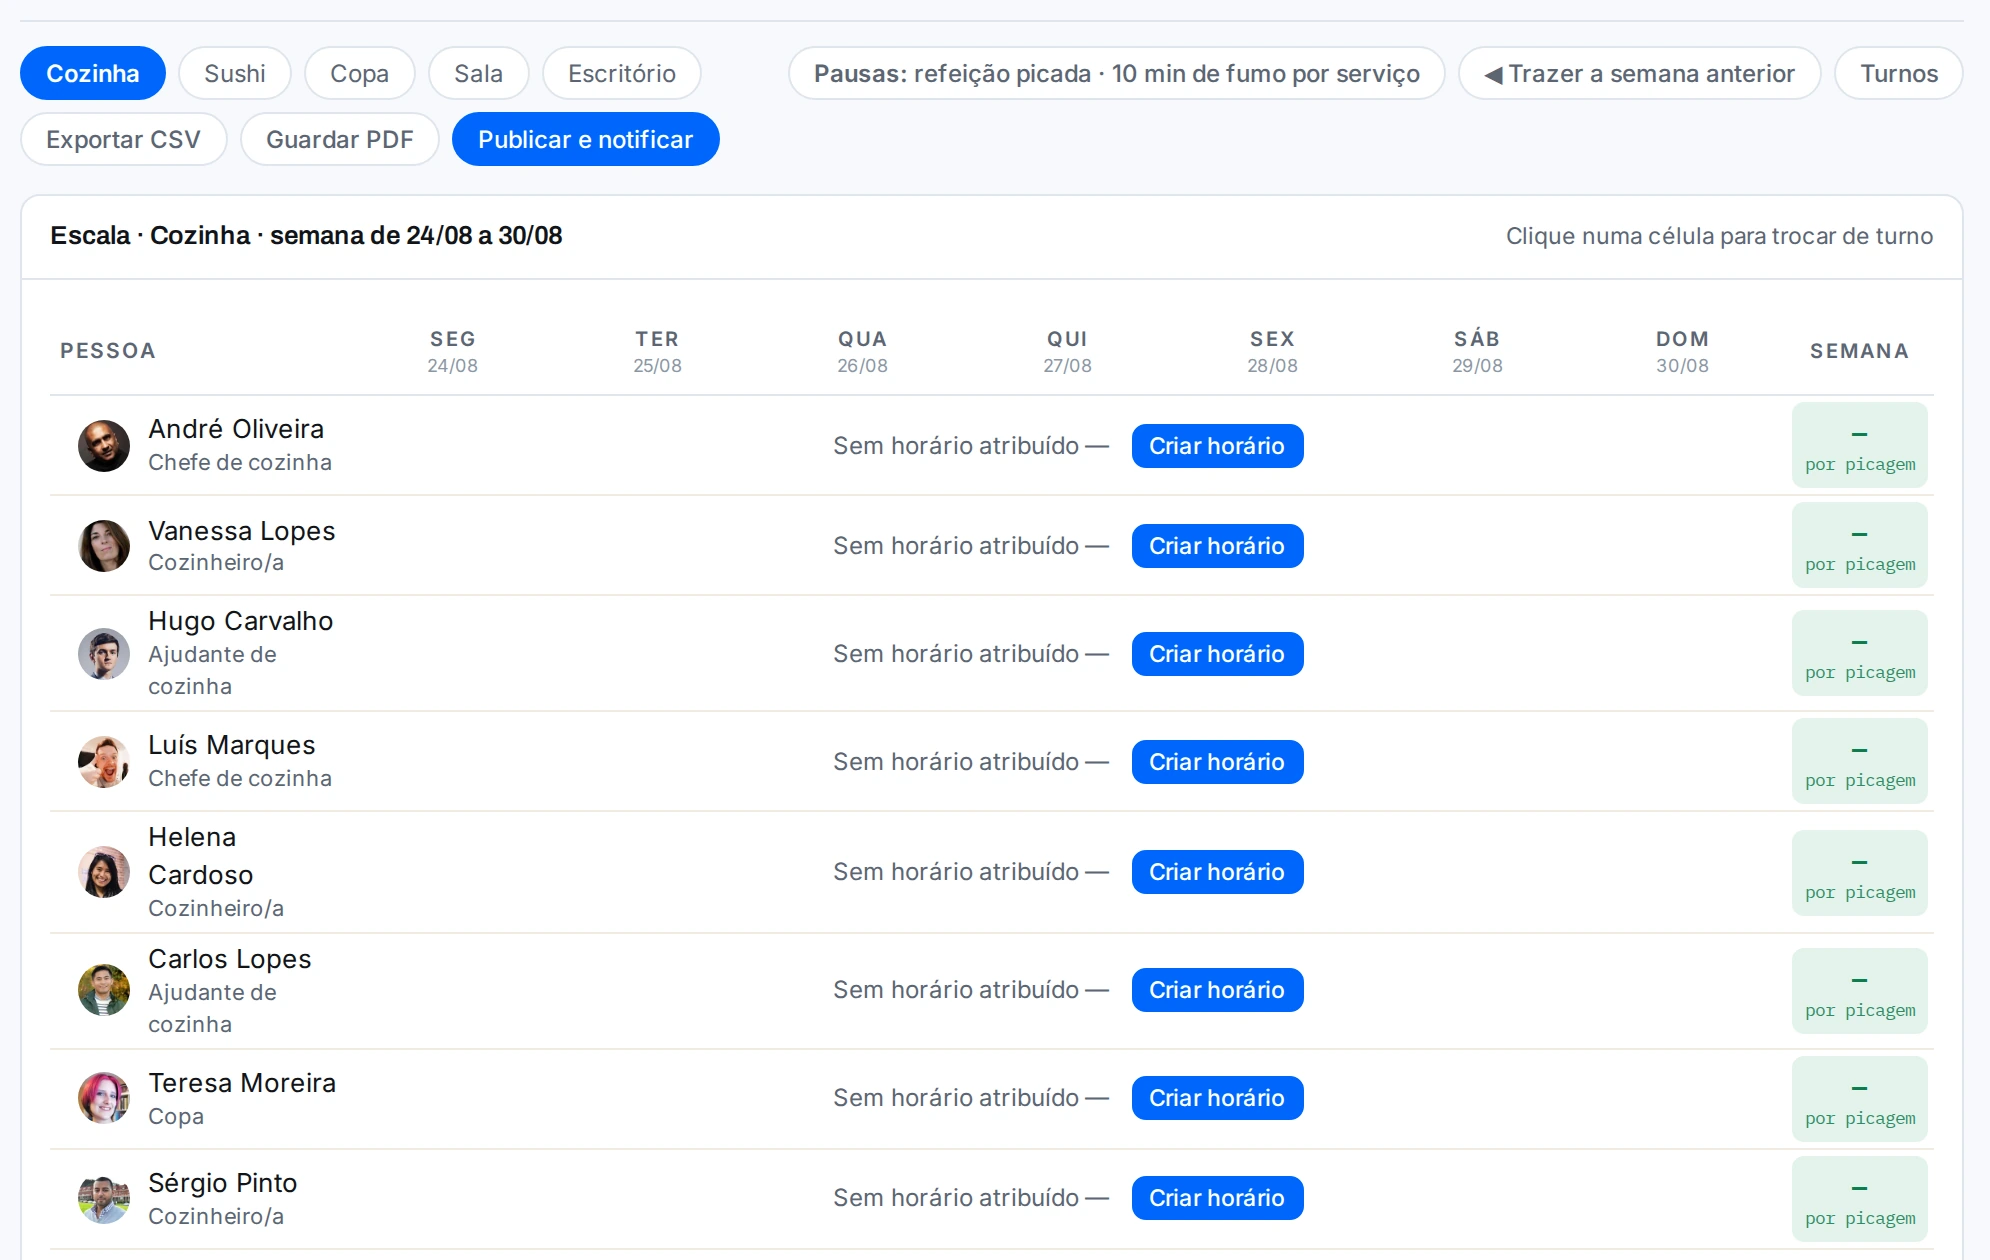Click Hugo Carvalho's avatar photo
The image size is (1990, 1260).
pos(104,654)
